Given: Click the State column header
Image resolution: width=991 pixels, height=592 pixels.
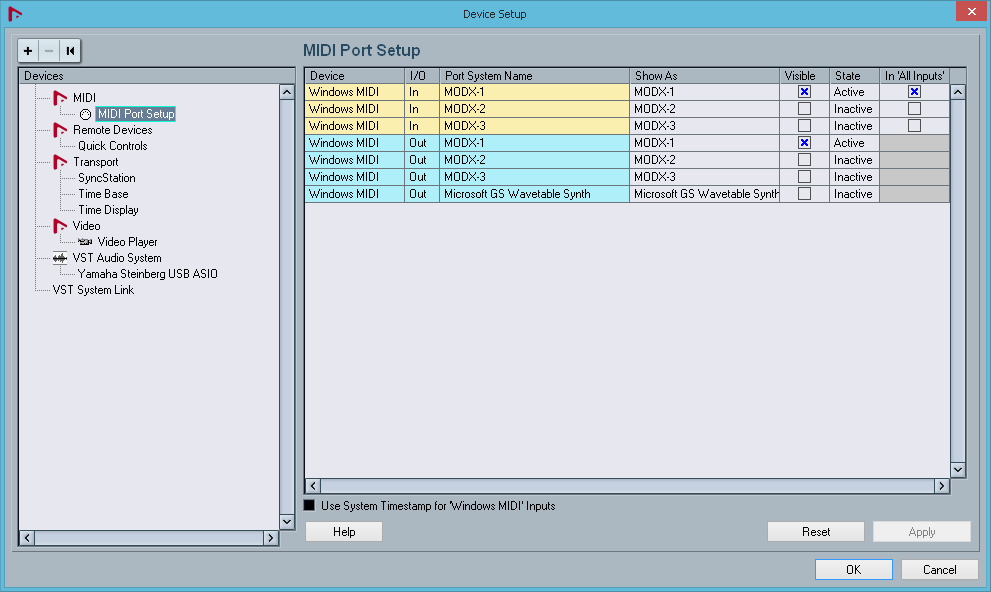Looking at the screenshot, I should pos(854,76).
